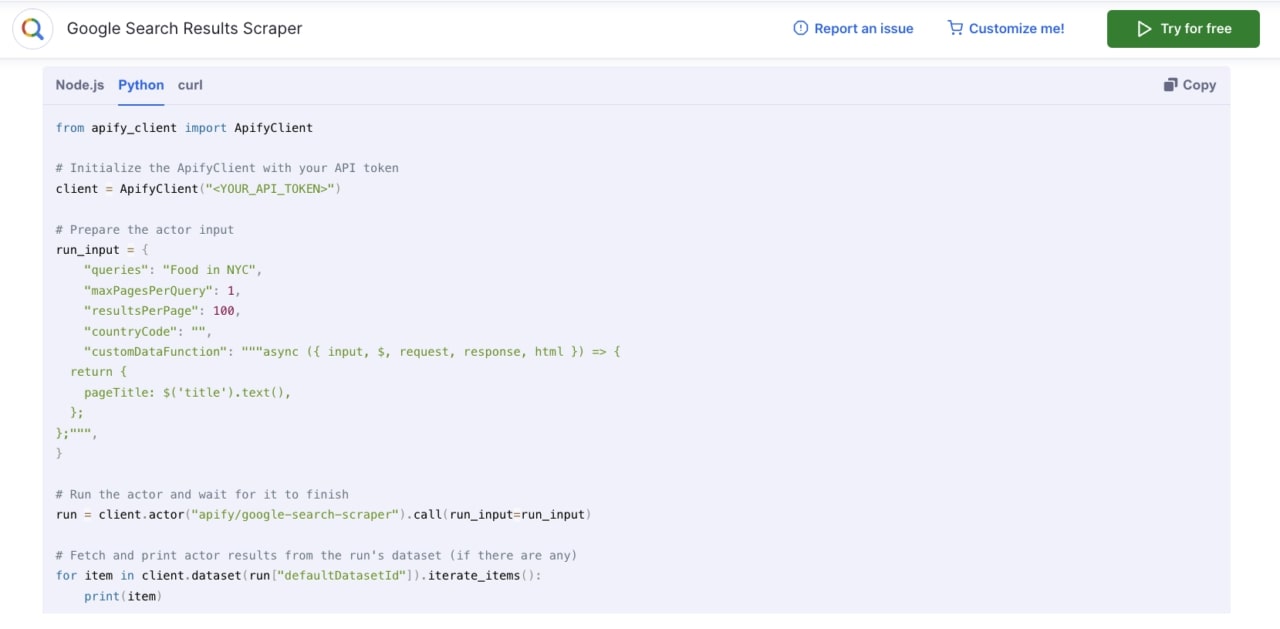Click the print(item) line in code
This screenshot has height=629, width=1280.
click(x=122, y=596)
